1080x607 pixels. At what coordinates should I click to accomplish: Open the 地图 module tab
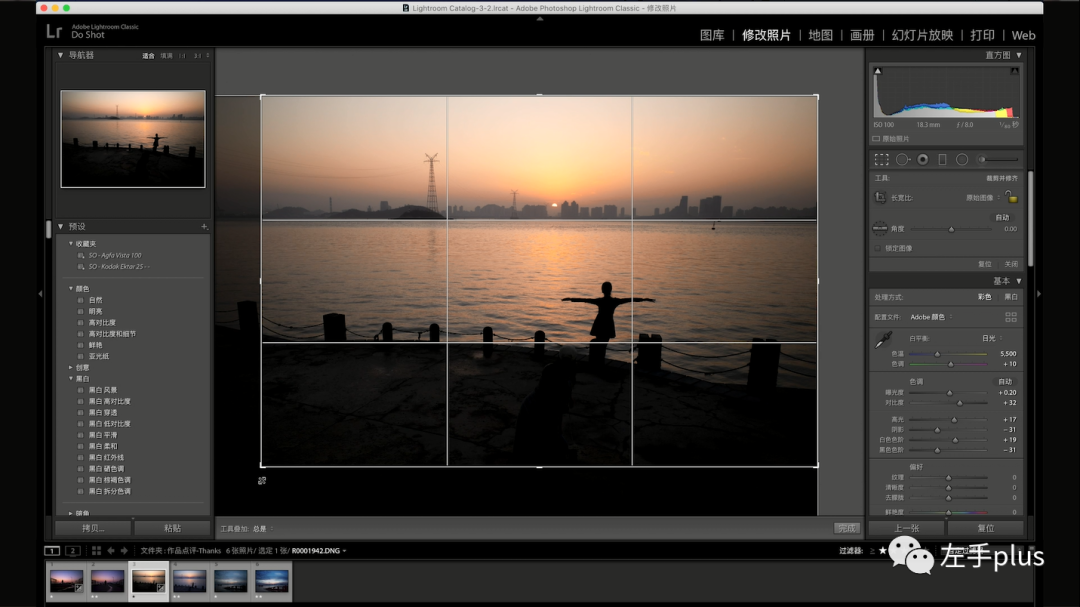coord(820,35)
